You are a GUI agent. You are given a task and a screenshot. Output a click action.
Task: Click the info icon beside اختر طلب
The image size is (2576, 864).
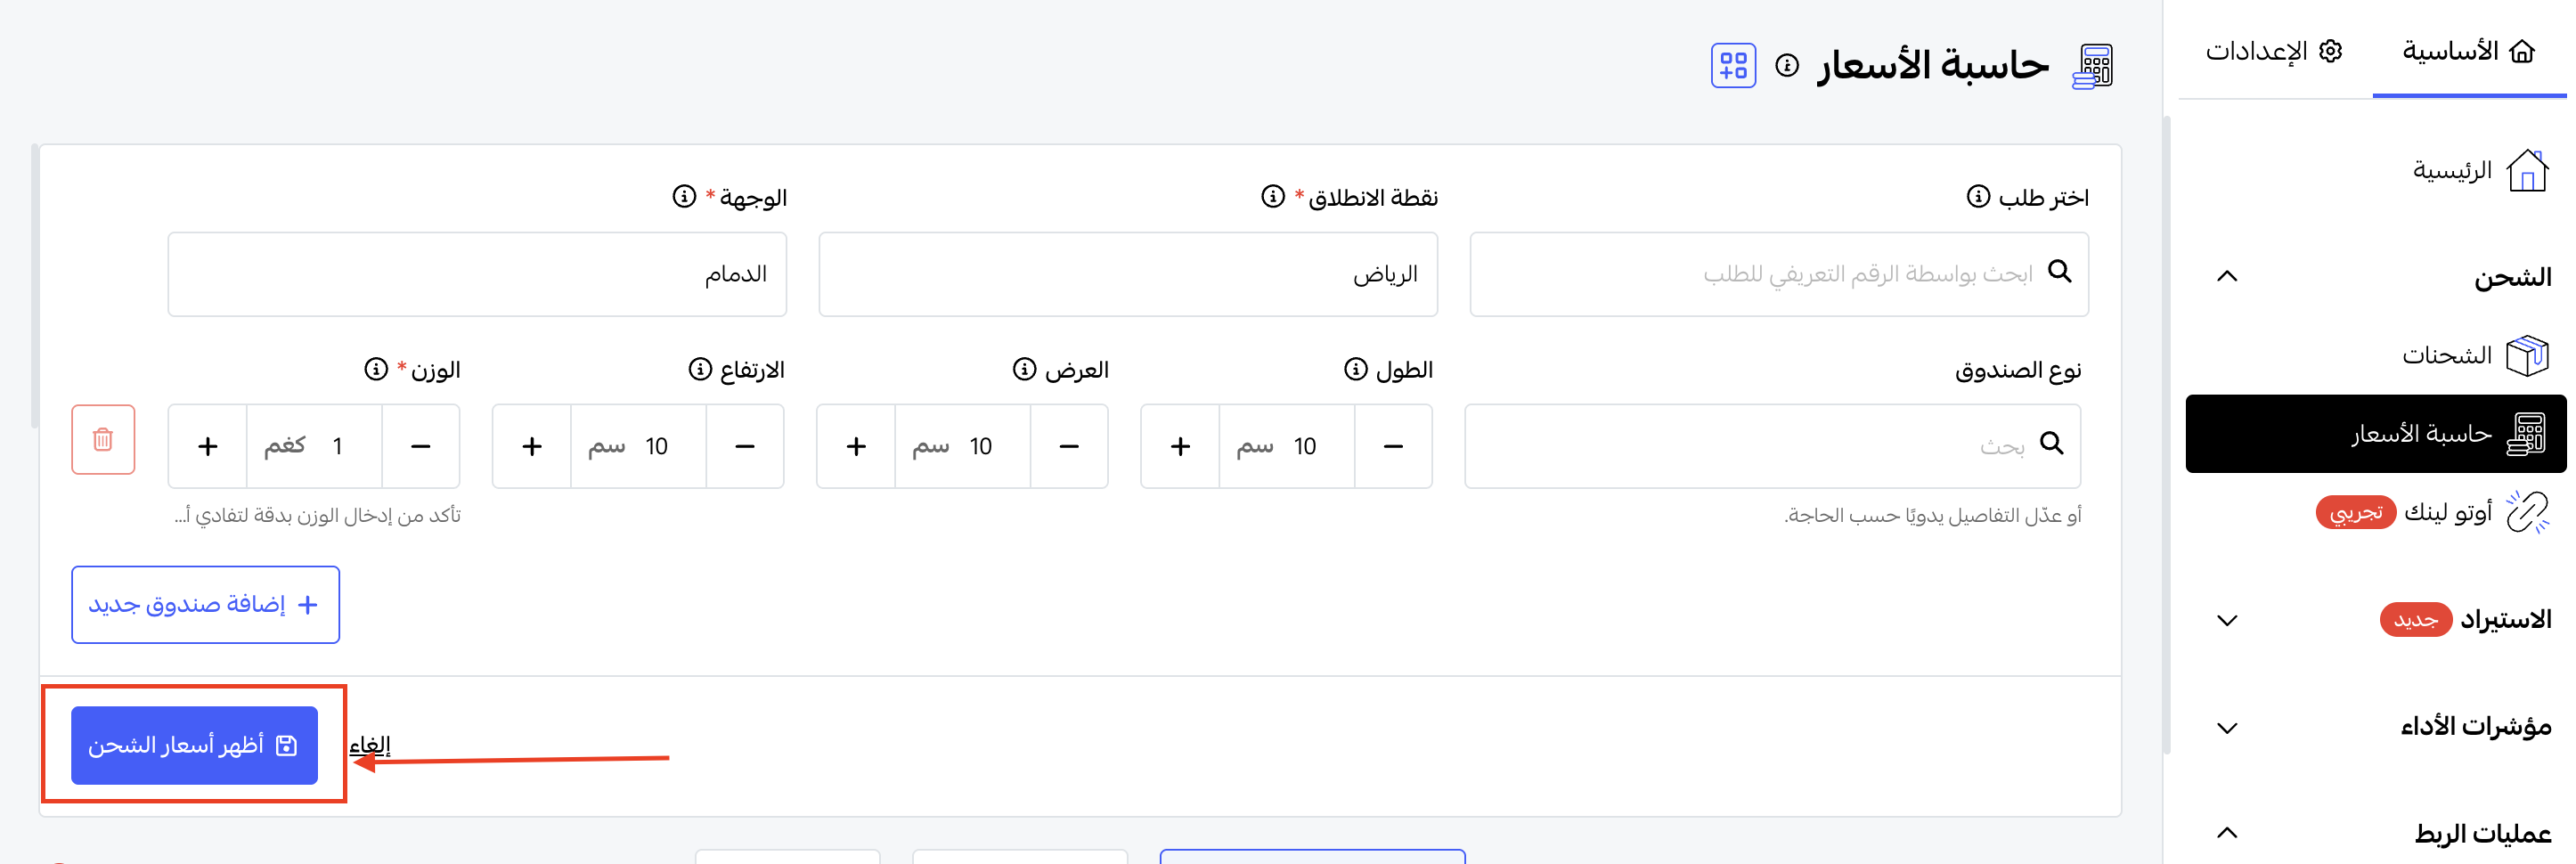pyautogui.click(x=1978, y=196)
